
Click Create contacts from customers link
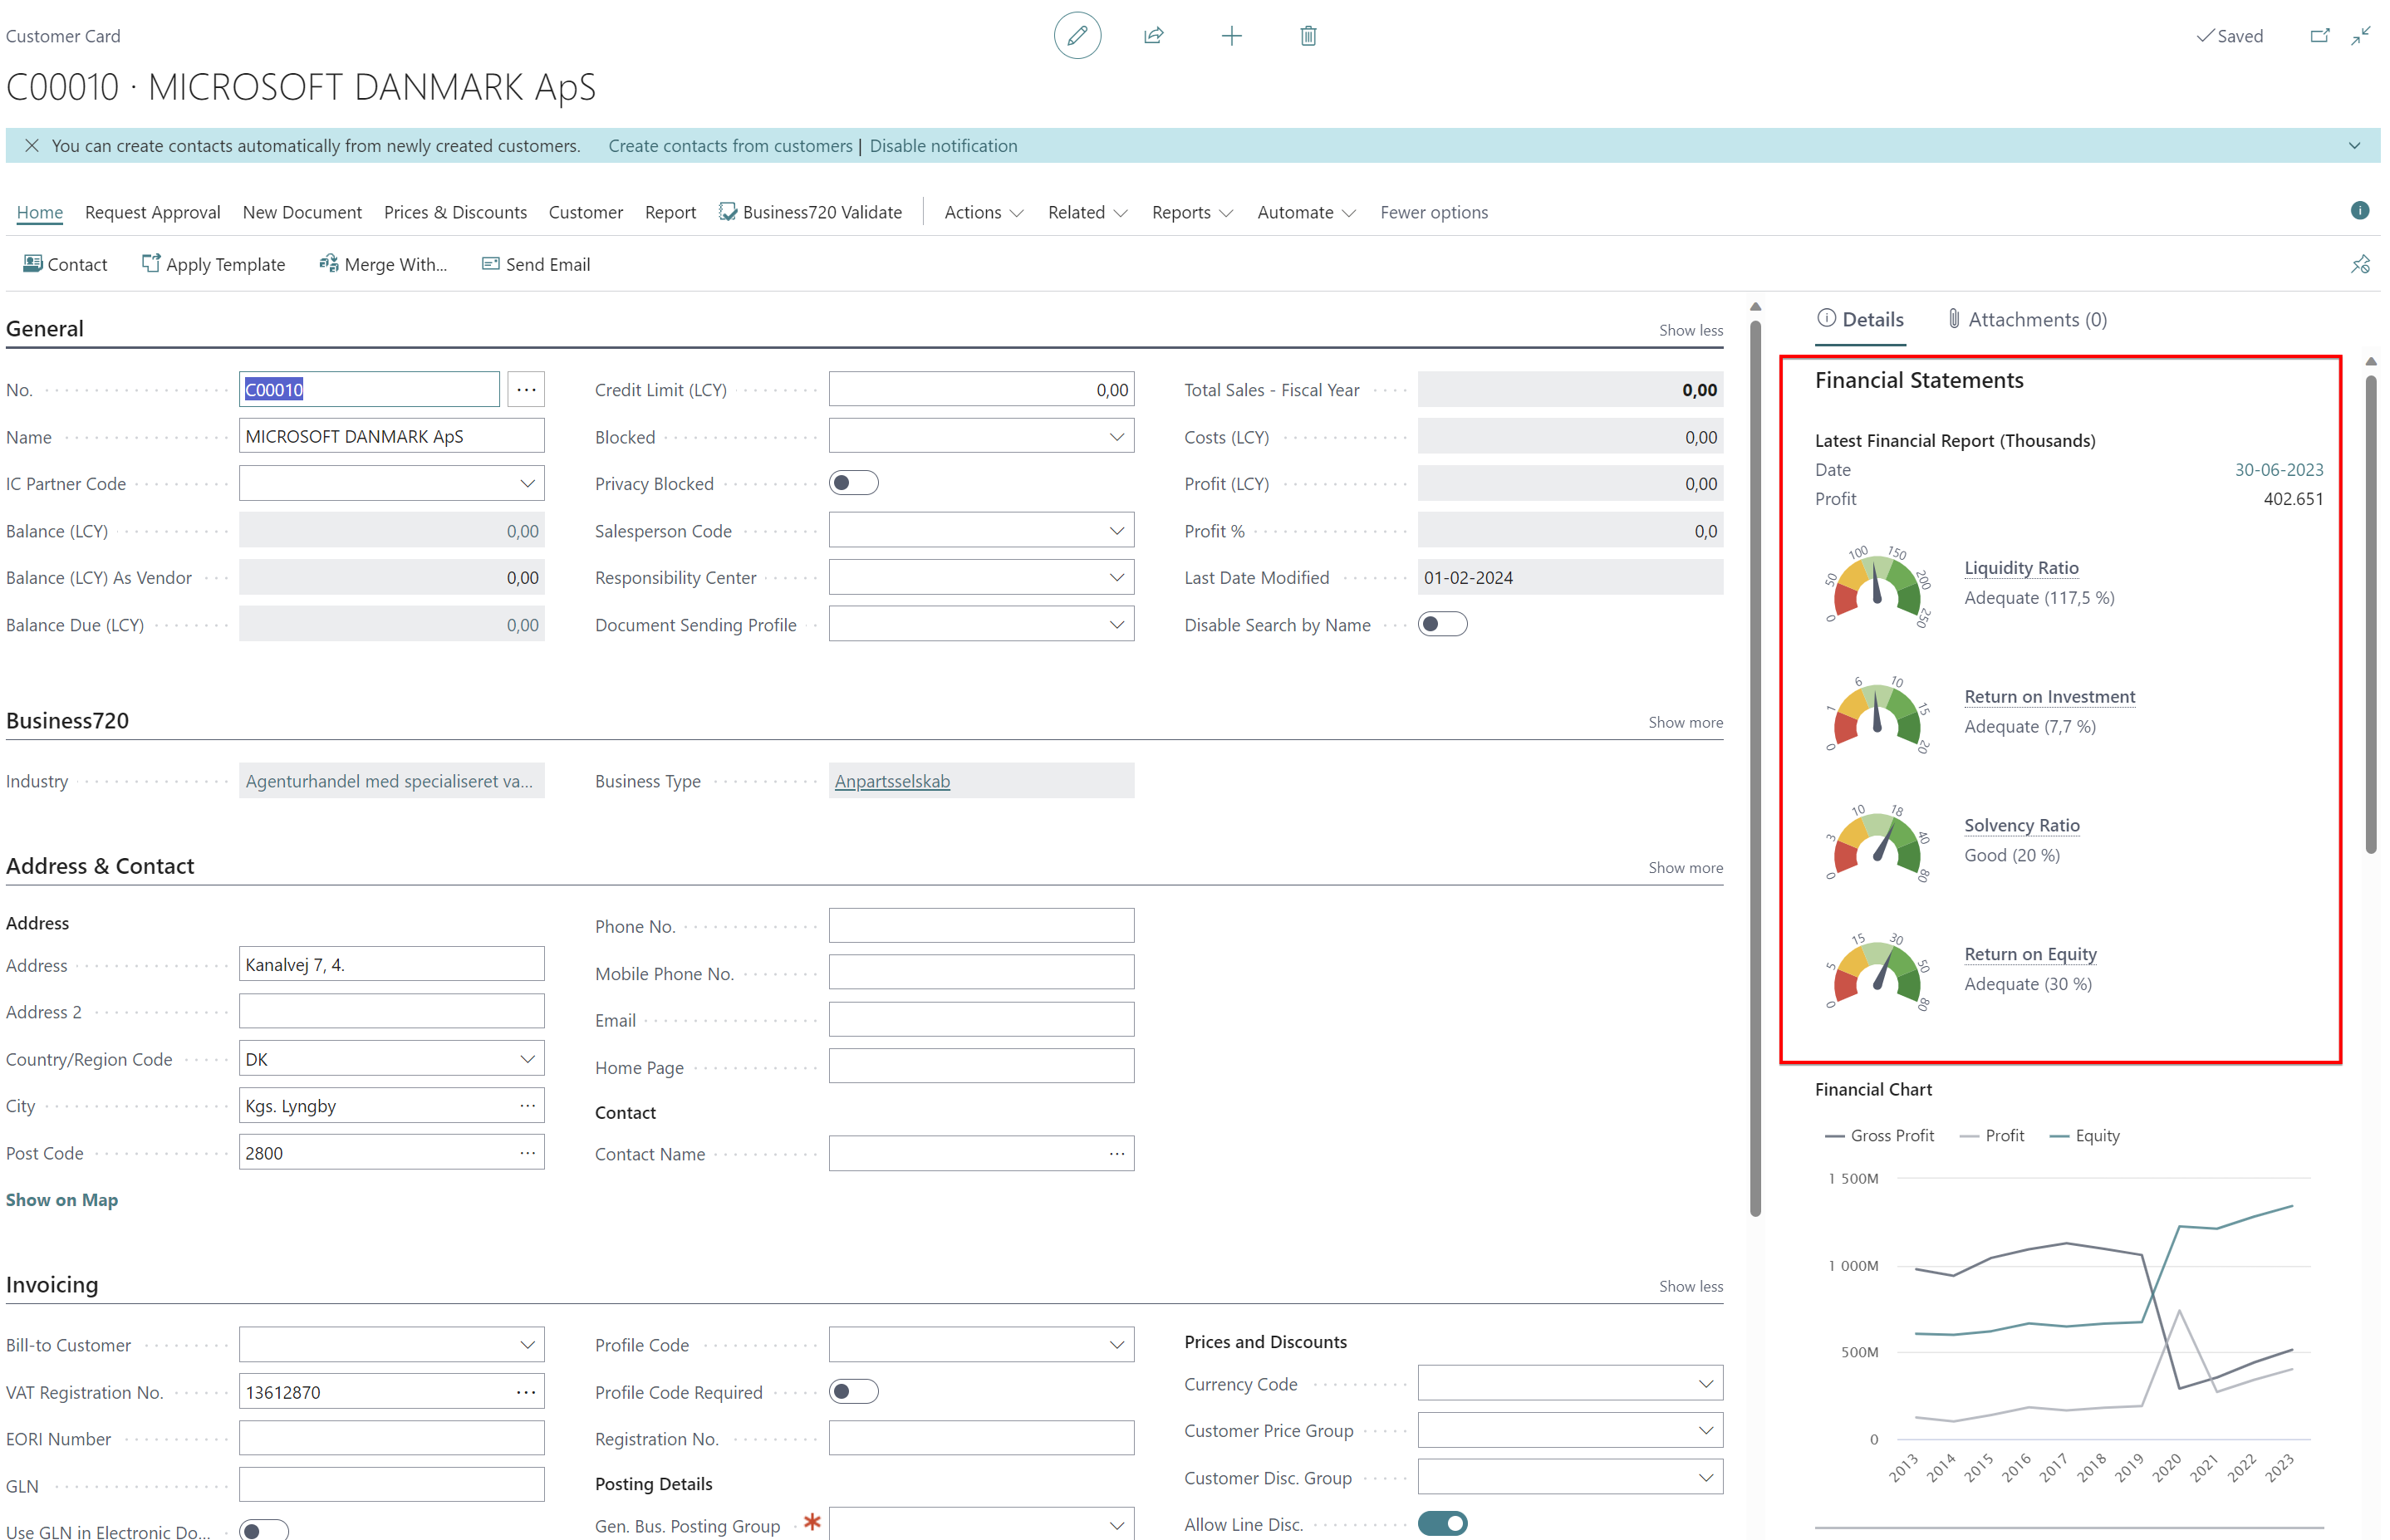[730, 145]
